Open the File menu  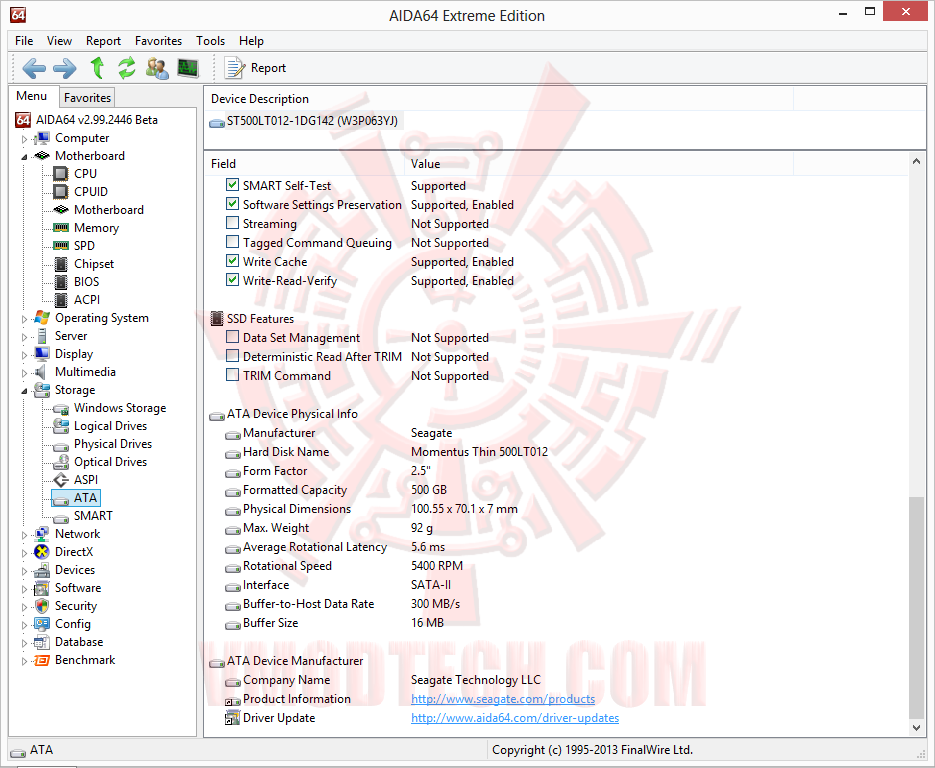[24, 41]
